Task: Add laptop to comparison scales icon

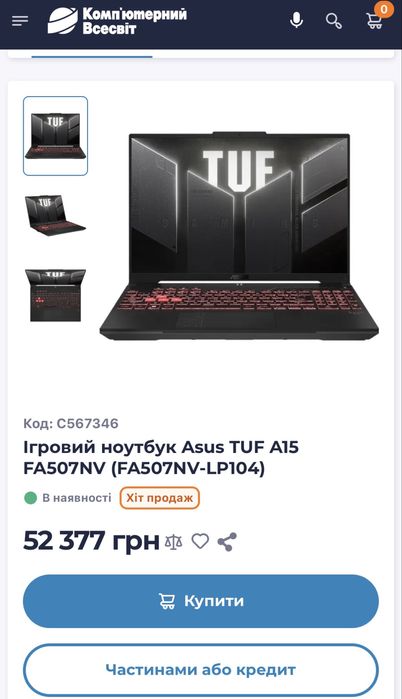Action: pyautogui.click(x=173, y=542)
